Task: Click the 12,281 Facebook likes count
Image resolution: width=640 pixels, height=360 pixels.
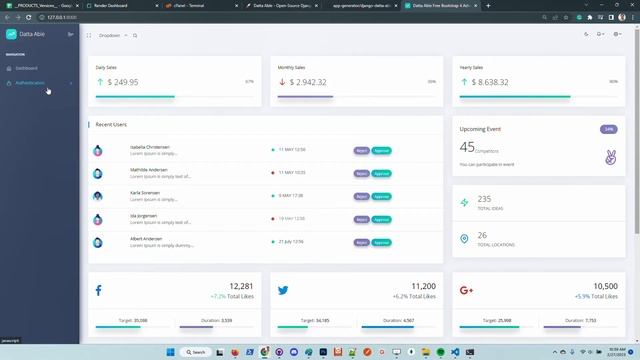Action: 241,286
